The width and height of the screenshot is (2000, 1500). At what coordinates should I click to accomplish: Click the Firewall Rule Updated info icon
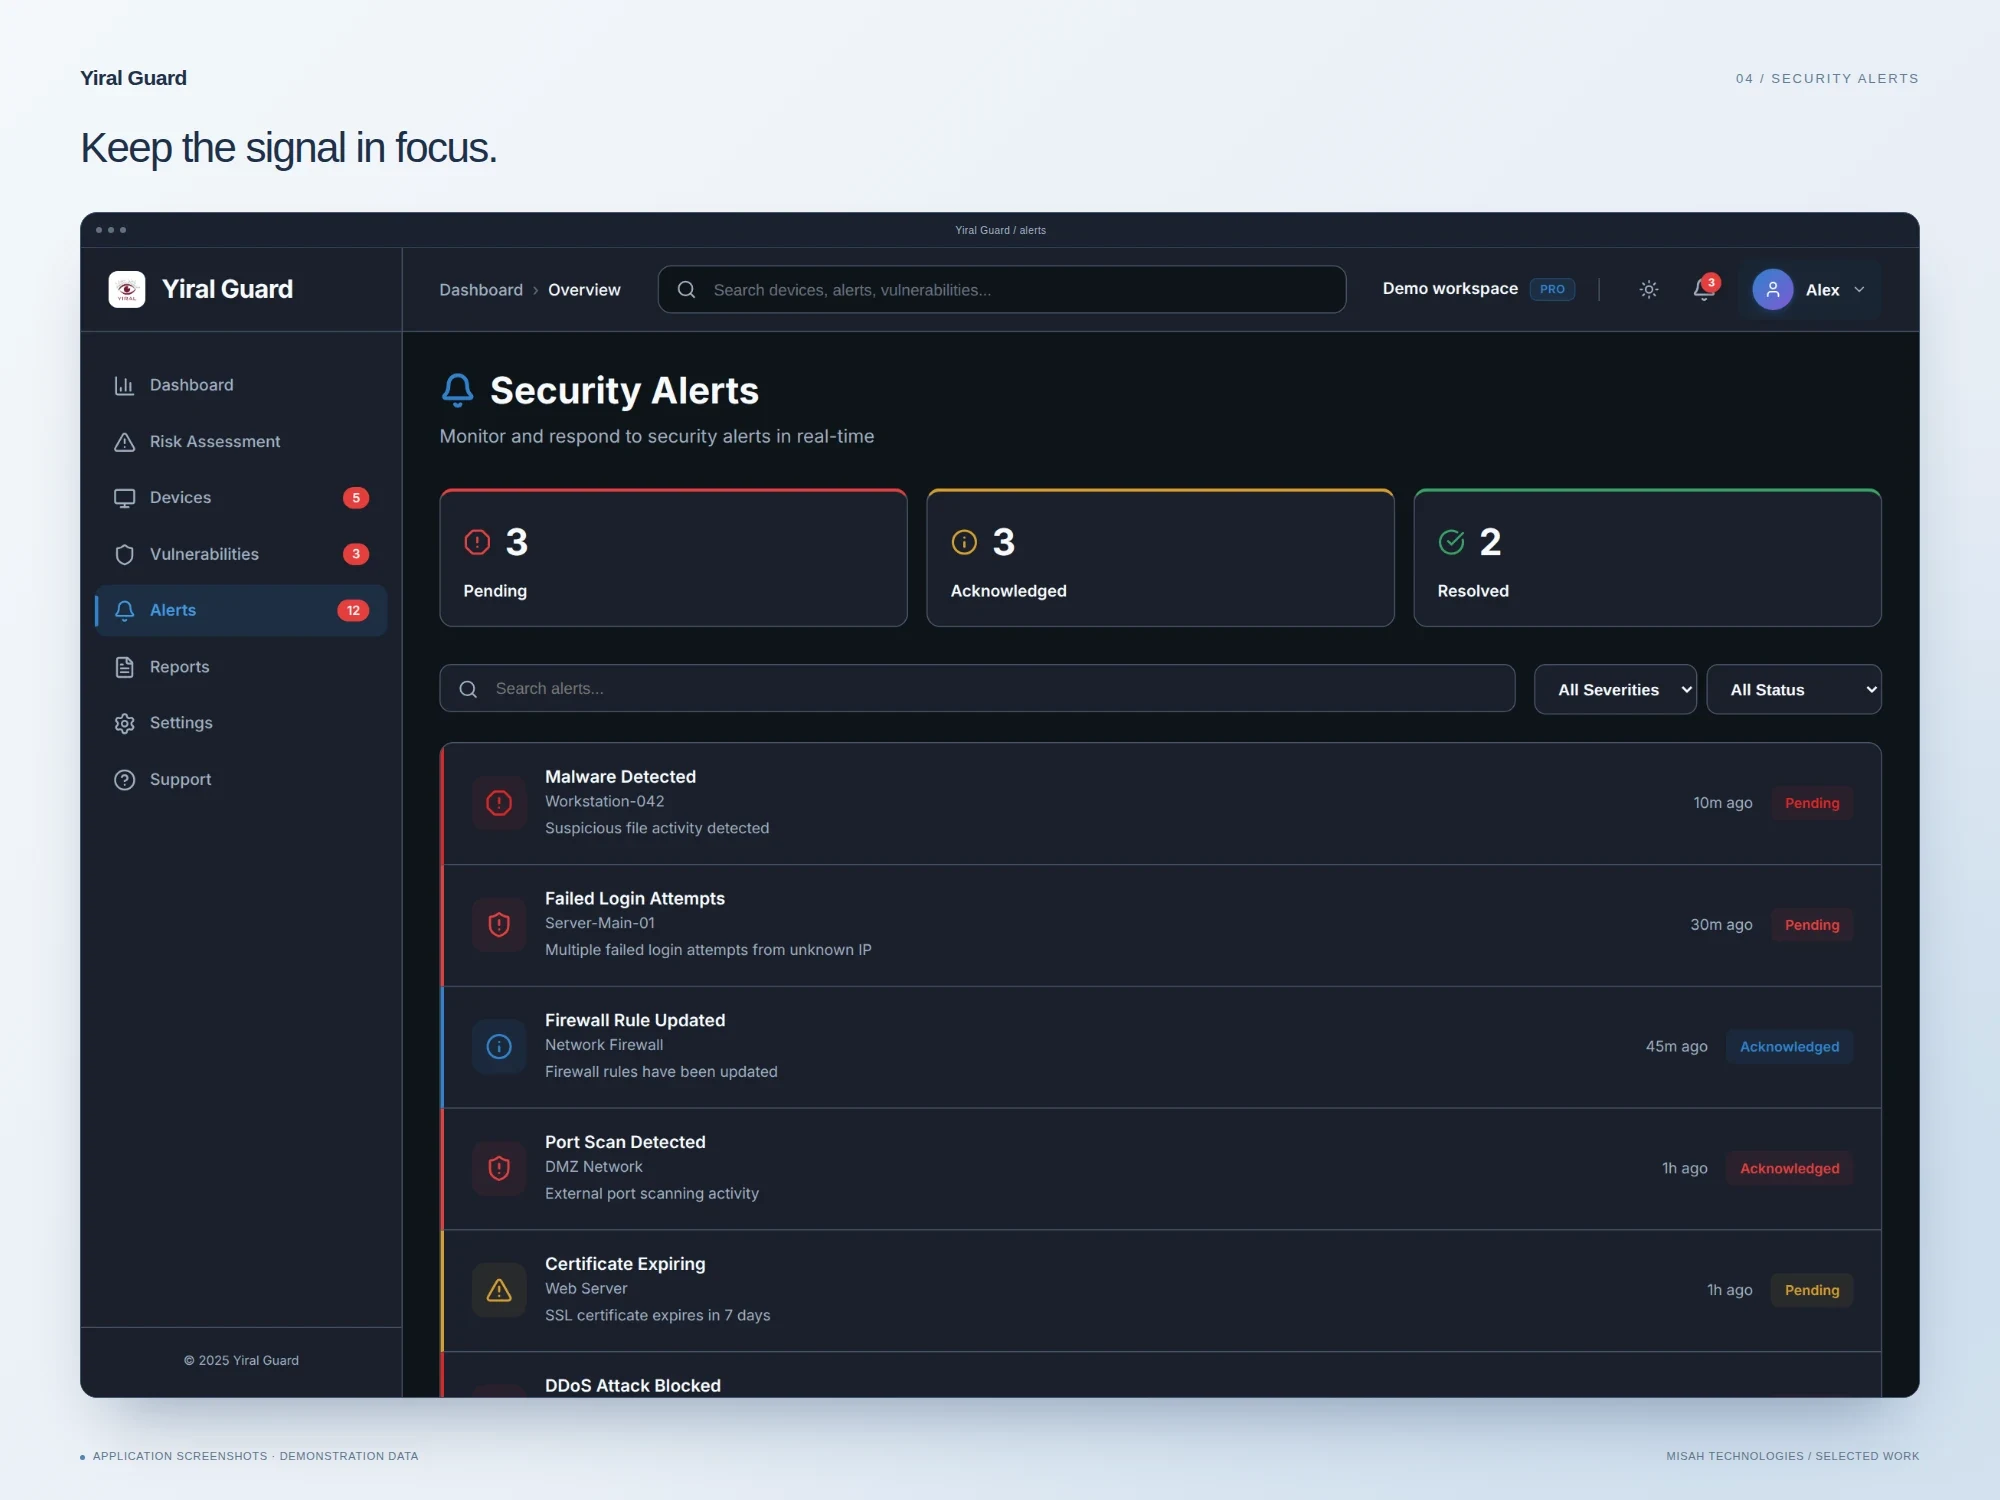(x=499, y=1047)
